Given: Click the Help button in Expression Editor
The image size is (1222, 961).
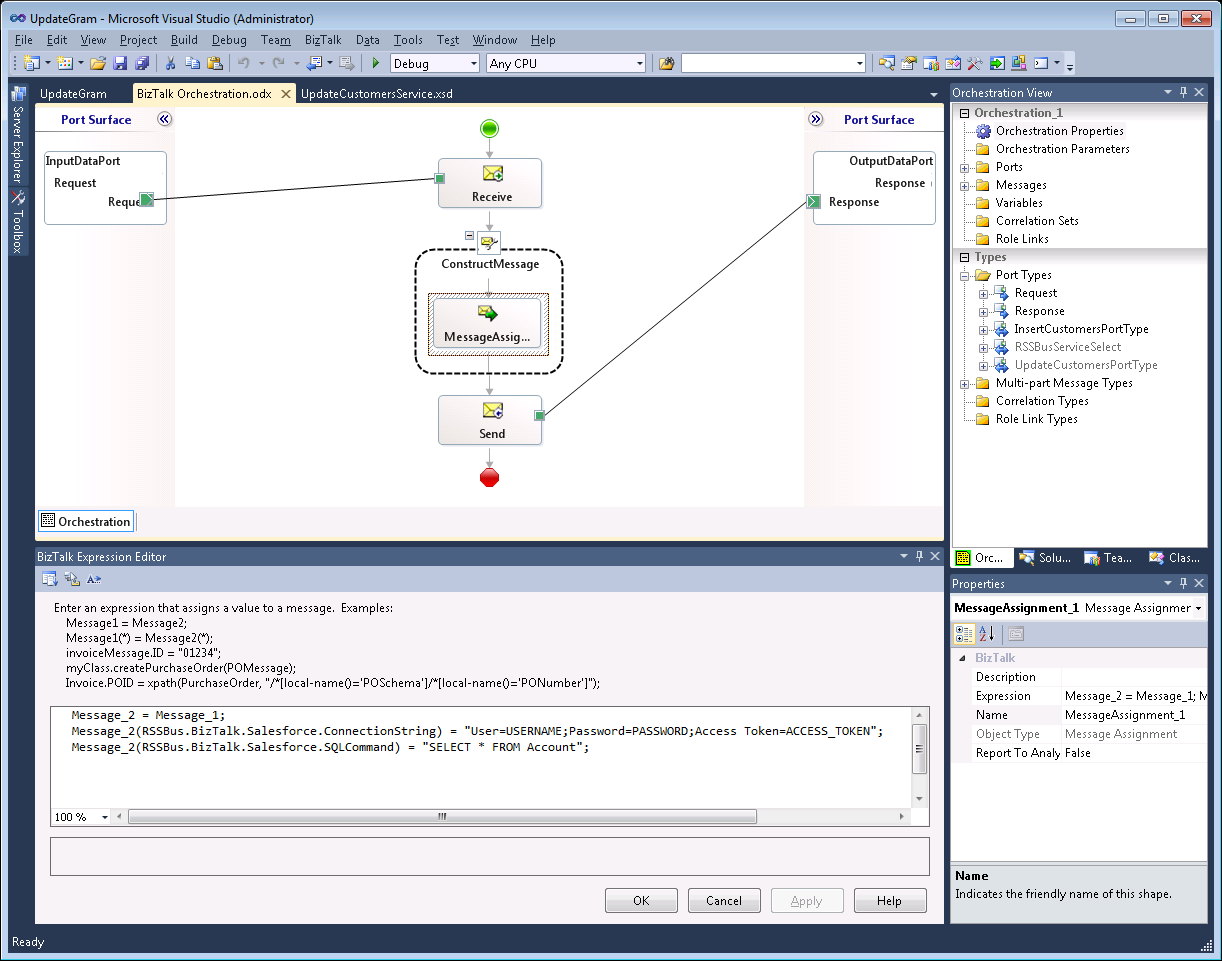Looking at the screenshot, I should pos(889,901).
